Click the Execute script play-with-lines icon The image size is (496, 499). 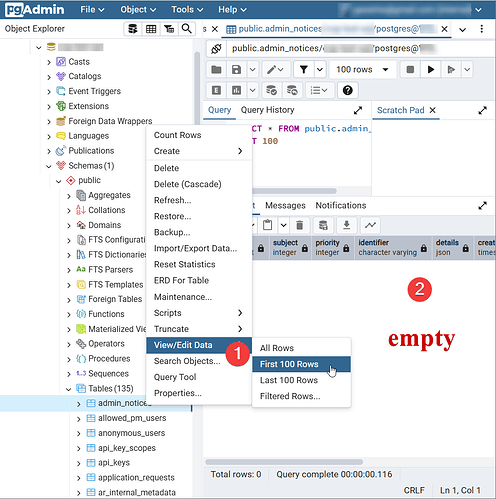(451, 69)
